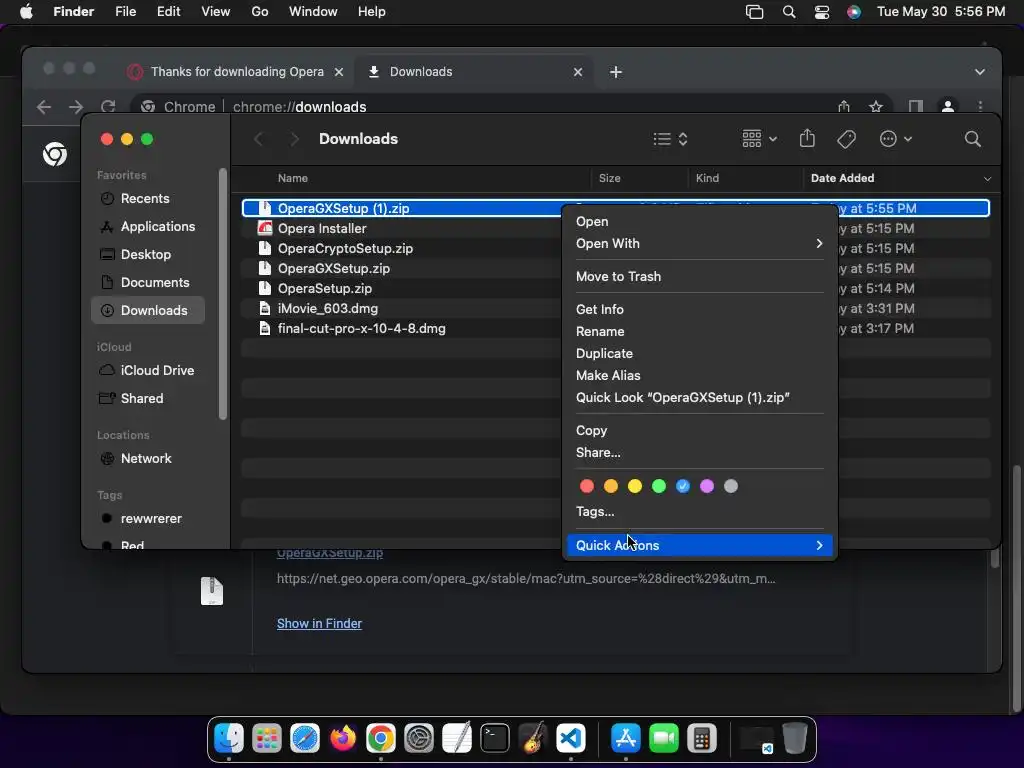The width and height of the screenshot is (1024, 768).
Task: Apply the green tag color
Action: tap(659, 486)
